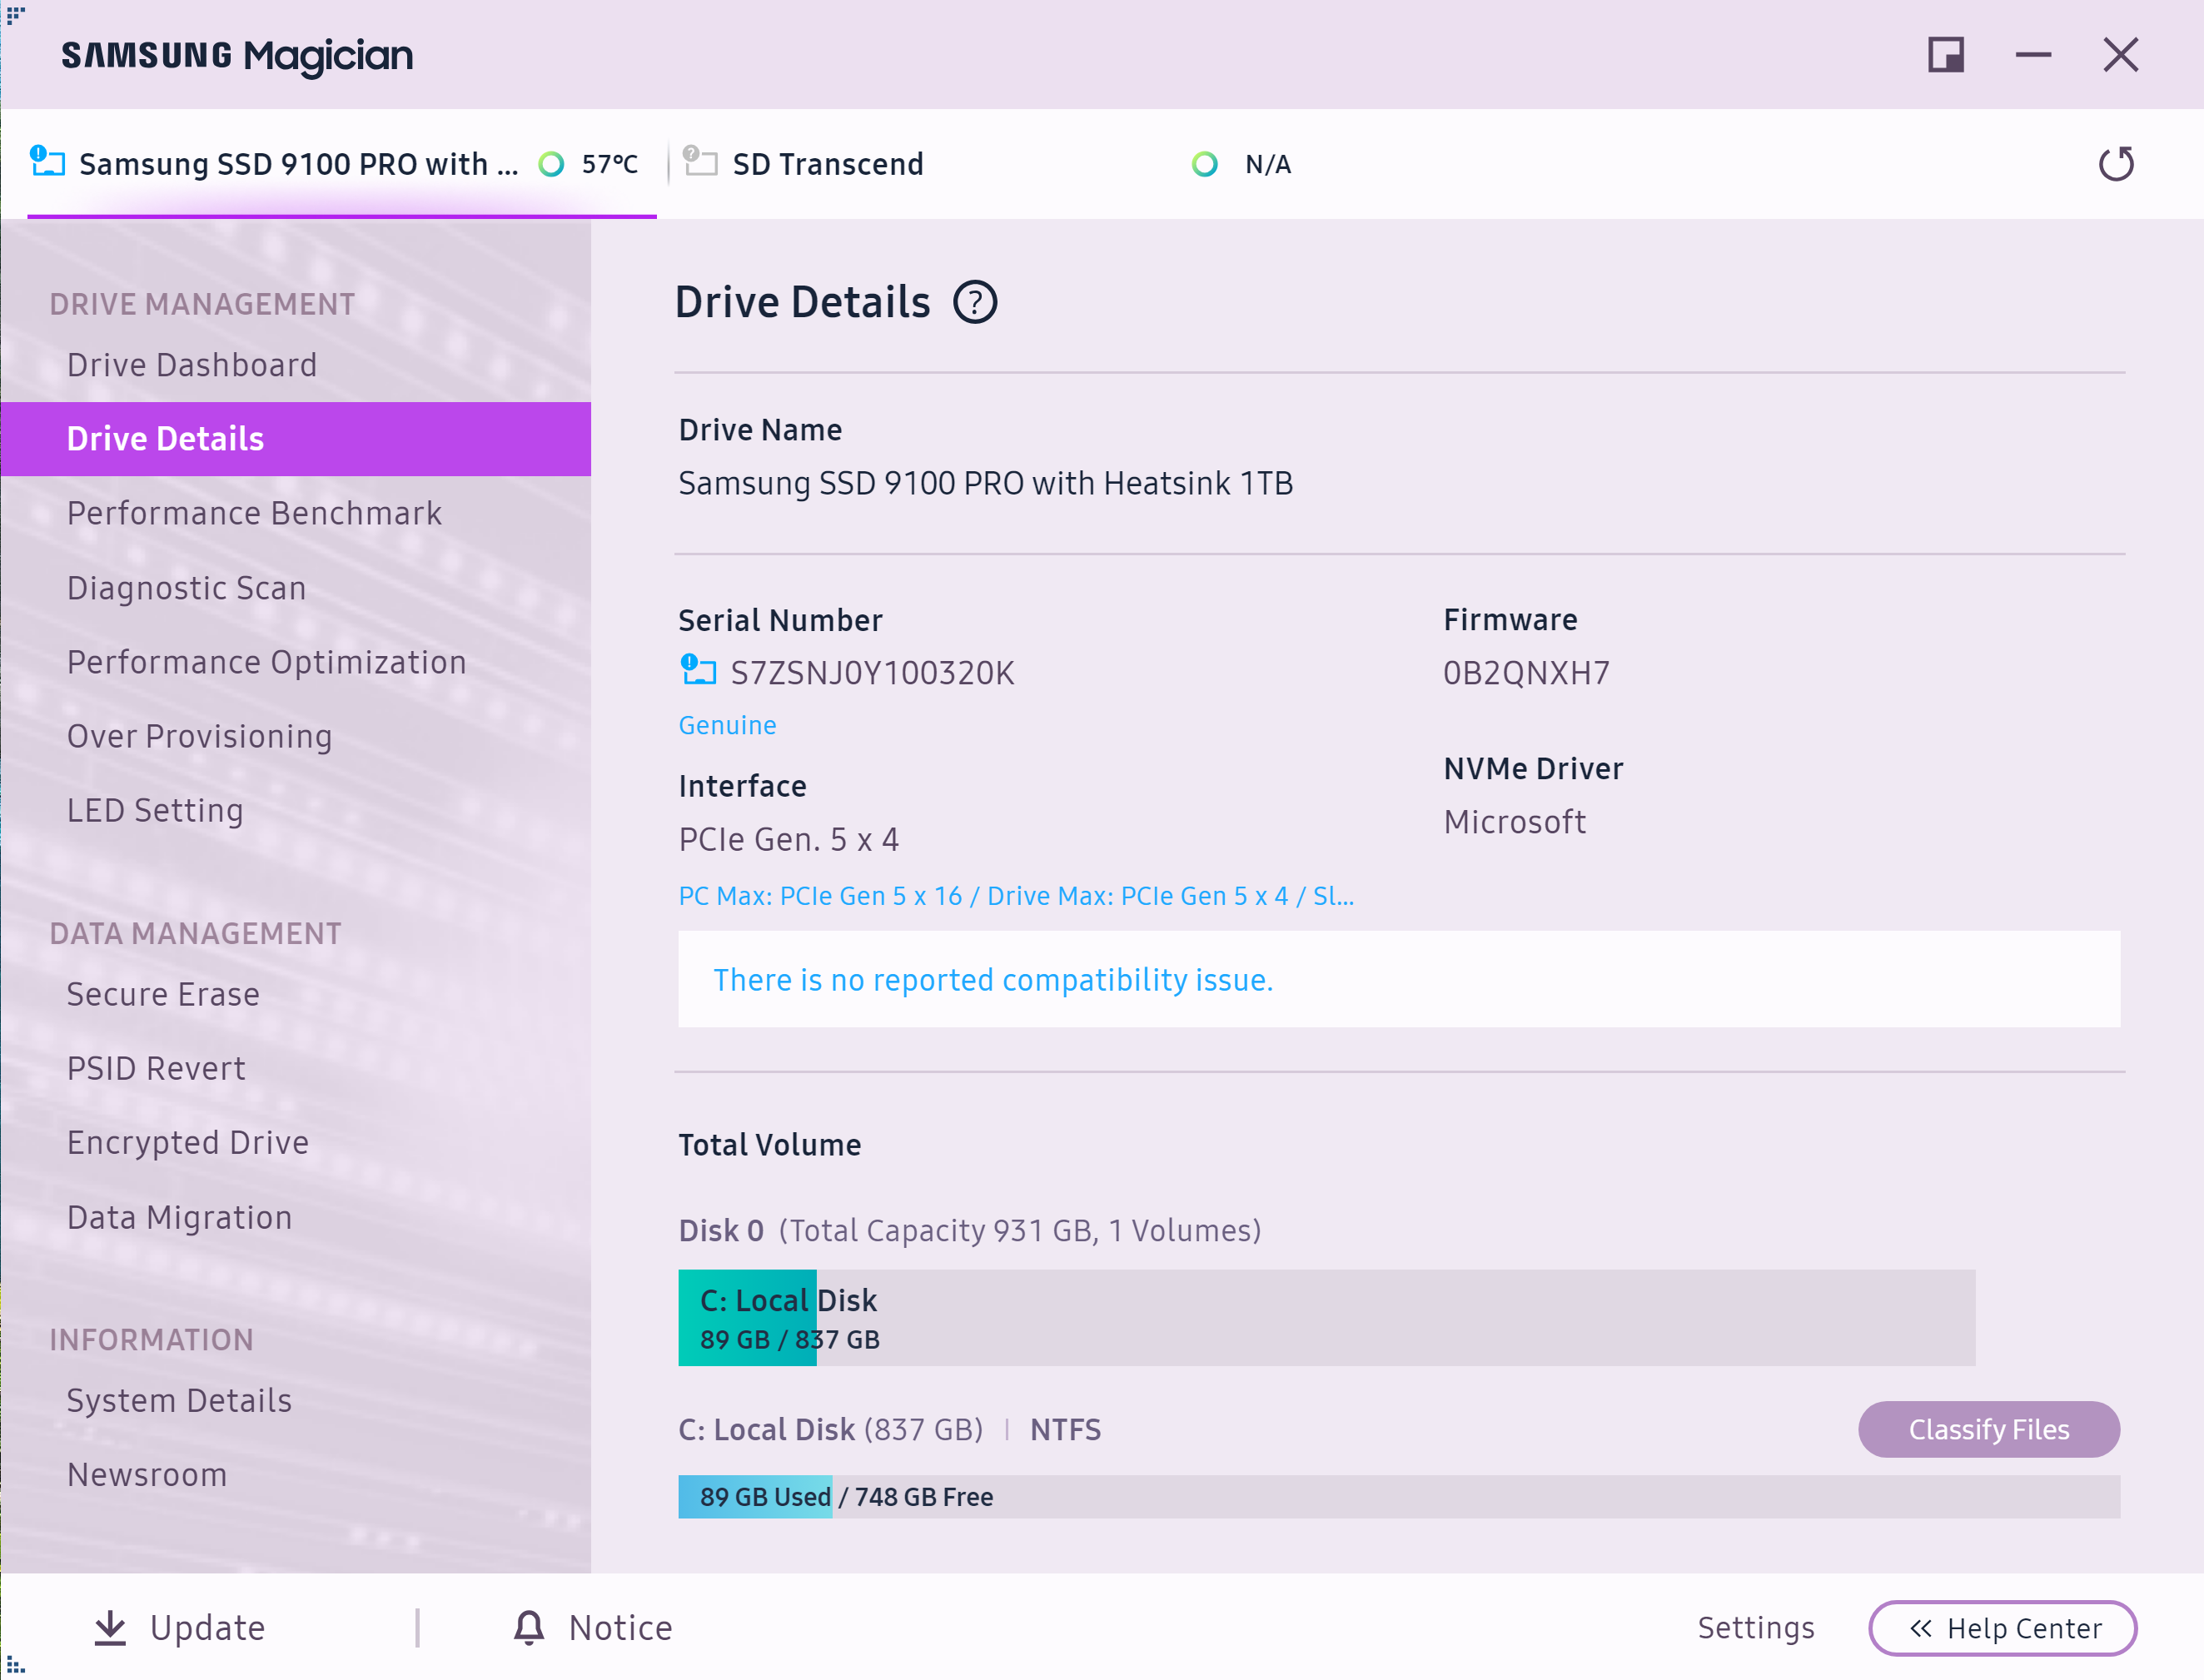Click the C: Local Disk (837 GB) label

[x=830, y=1429]
